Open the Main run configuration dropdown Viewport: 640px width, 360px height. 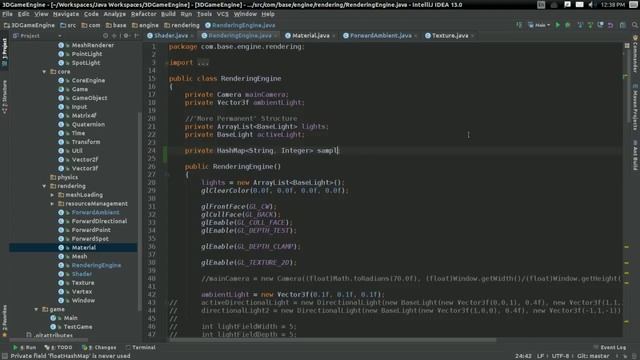click(x=539, y=25)
